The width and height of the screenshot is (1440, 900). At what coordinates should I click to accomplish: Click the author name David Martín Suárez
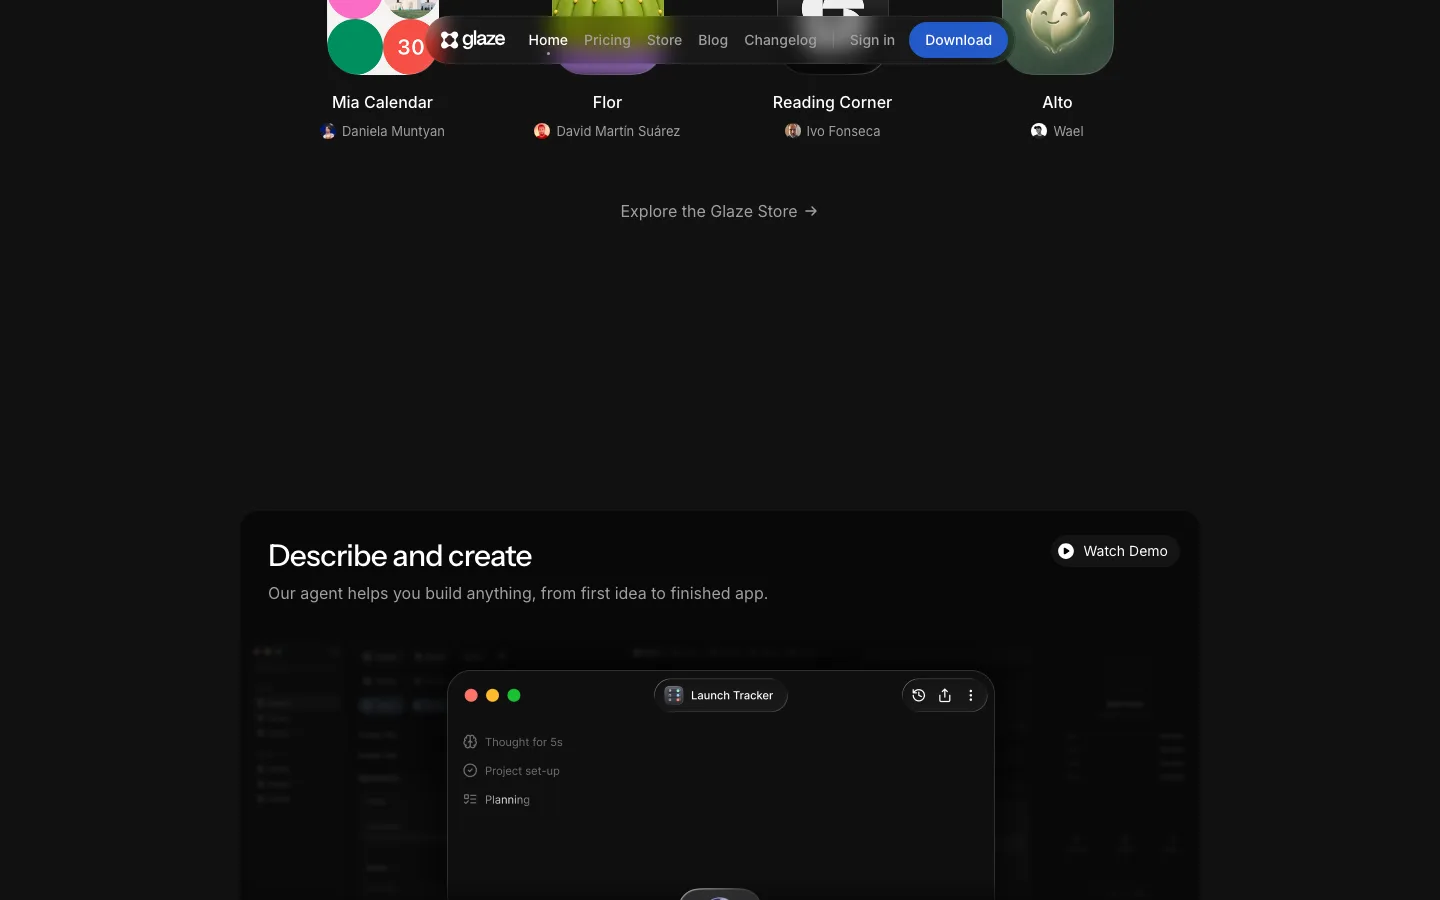pos(618,131)
